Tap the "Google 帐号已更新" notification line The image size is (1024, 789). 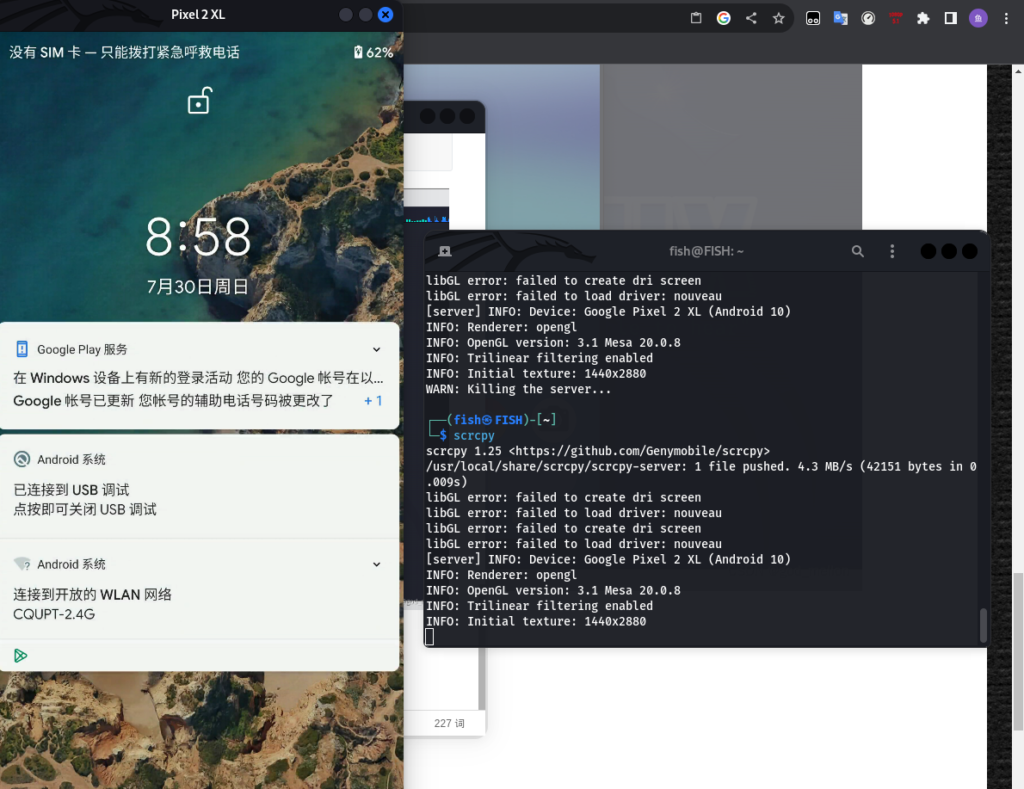click(x=173, y=401)
